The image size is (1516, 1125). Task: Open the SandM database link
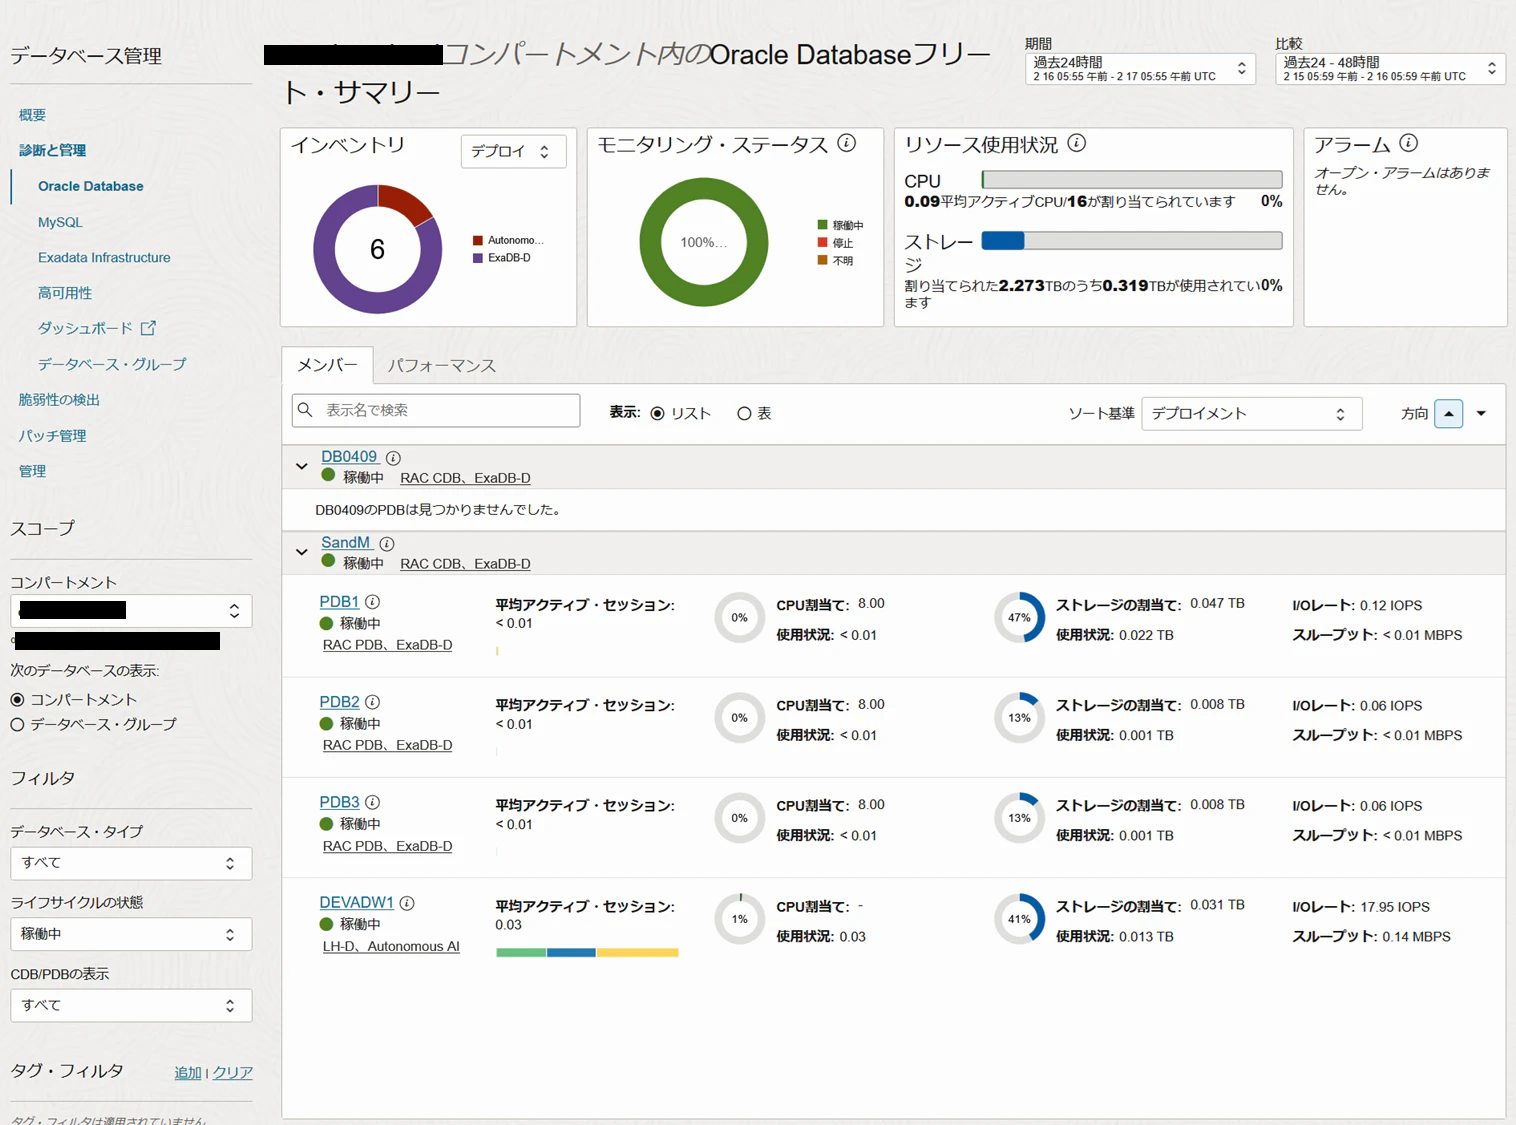(x=346, y=543)
